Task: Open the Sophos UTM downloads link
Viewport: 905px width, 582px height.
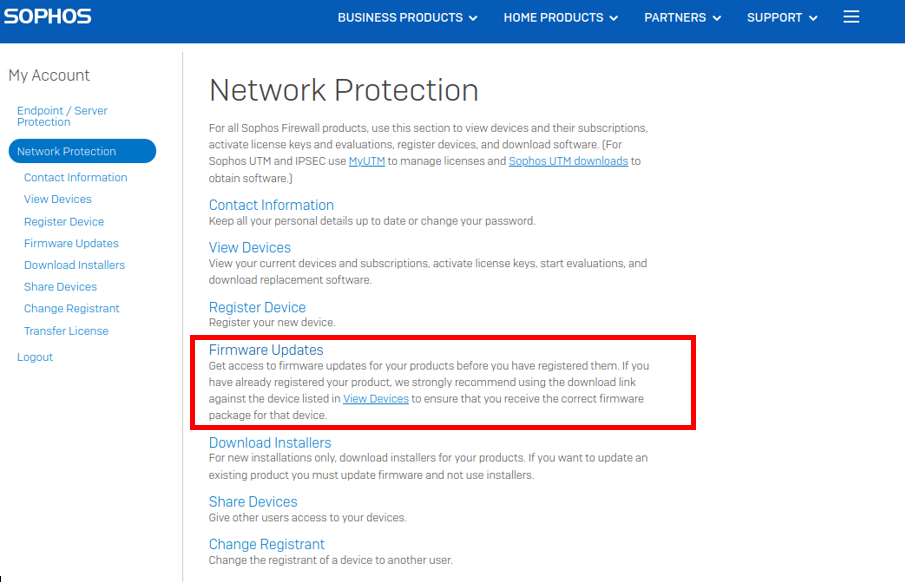Action: pyautogui.click(x=568, y=161)
